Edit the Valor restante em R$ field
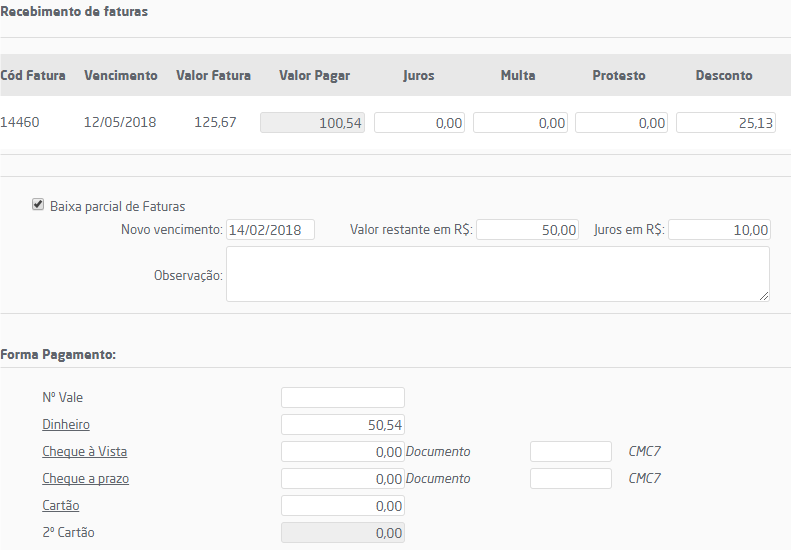The height and width of the screenshot is (550, 791). 529,230
